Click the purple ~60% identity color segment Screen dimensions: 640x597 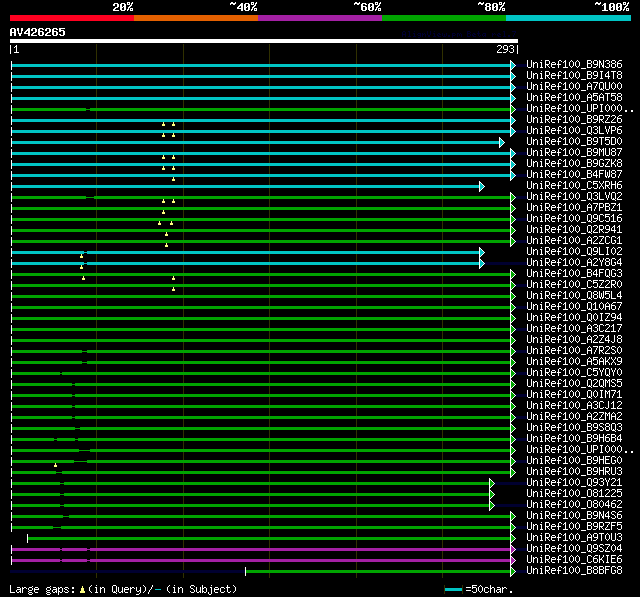tap(320, 18)
